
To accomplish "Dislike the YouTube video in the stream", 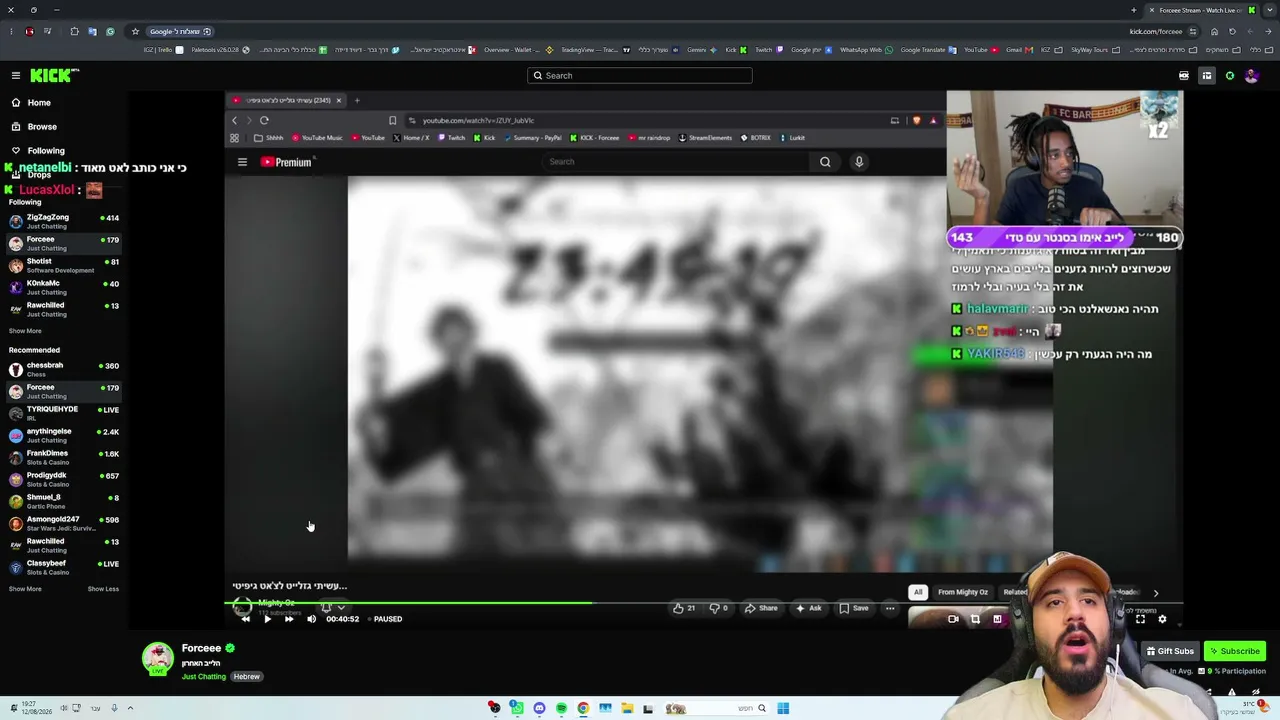I will click(718, 608).
